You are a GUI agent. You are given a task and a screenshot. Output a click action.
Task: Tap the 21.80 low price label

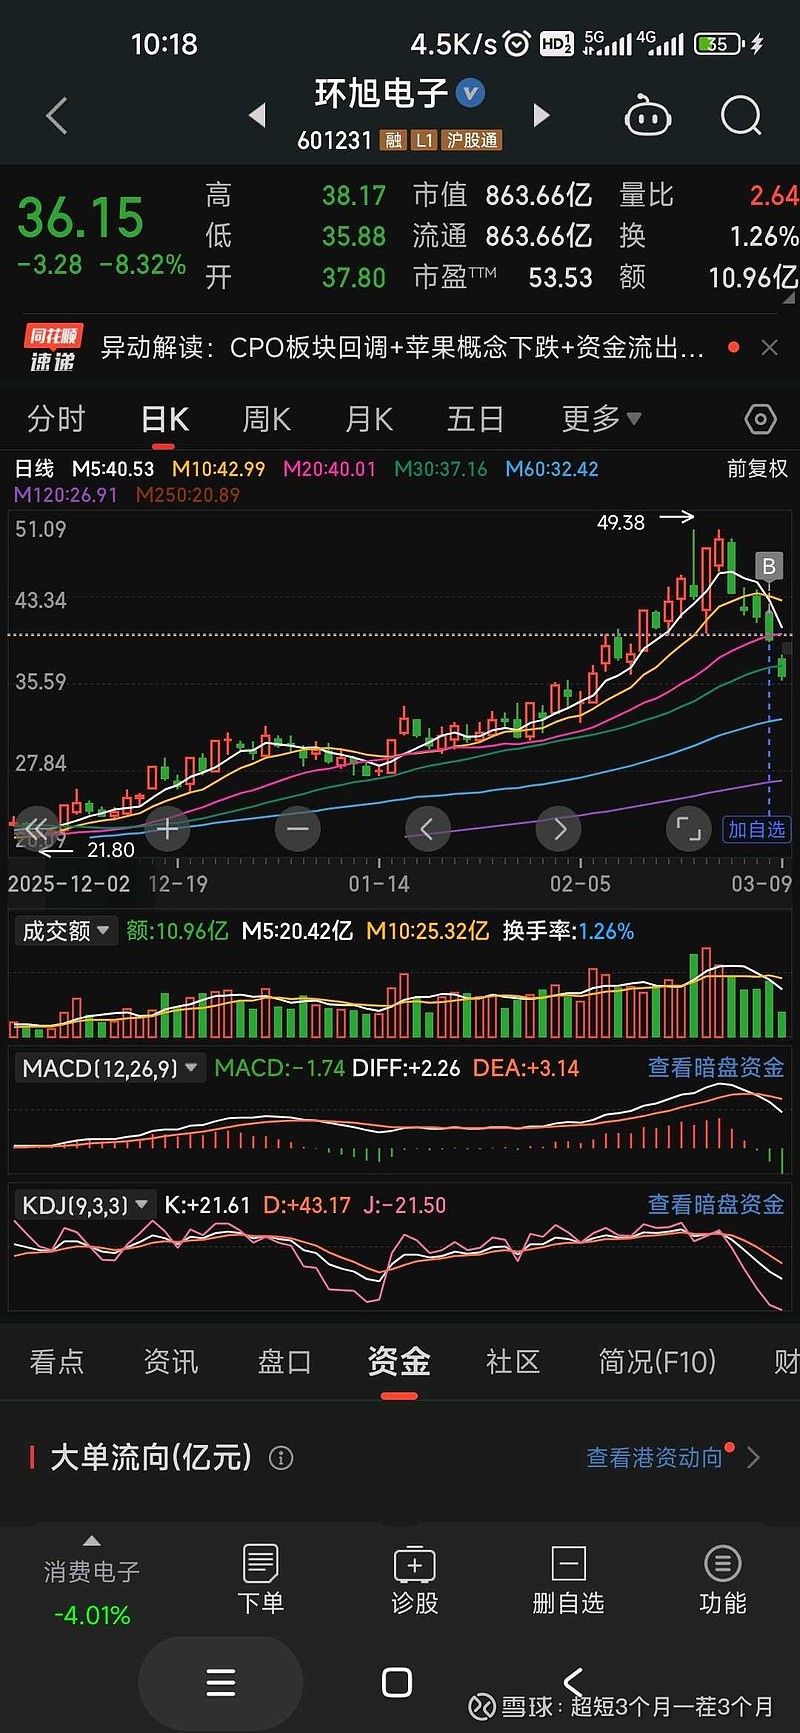[x=110, y=850]
